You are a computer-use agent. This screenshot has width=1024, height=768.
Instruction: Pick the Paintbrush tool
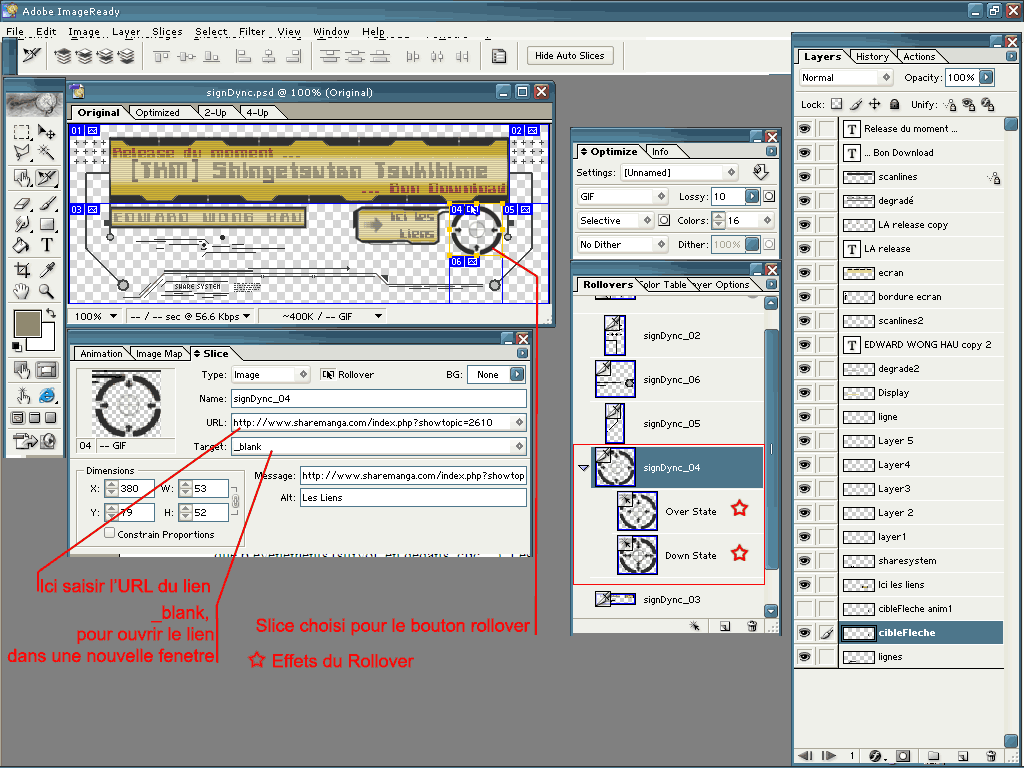(x=46, y=204)
